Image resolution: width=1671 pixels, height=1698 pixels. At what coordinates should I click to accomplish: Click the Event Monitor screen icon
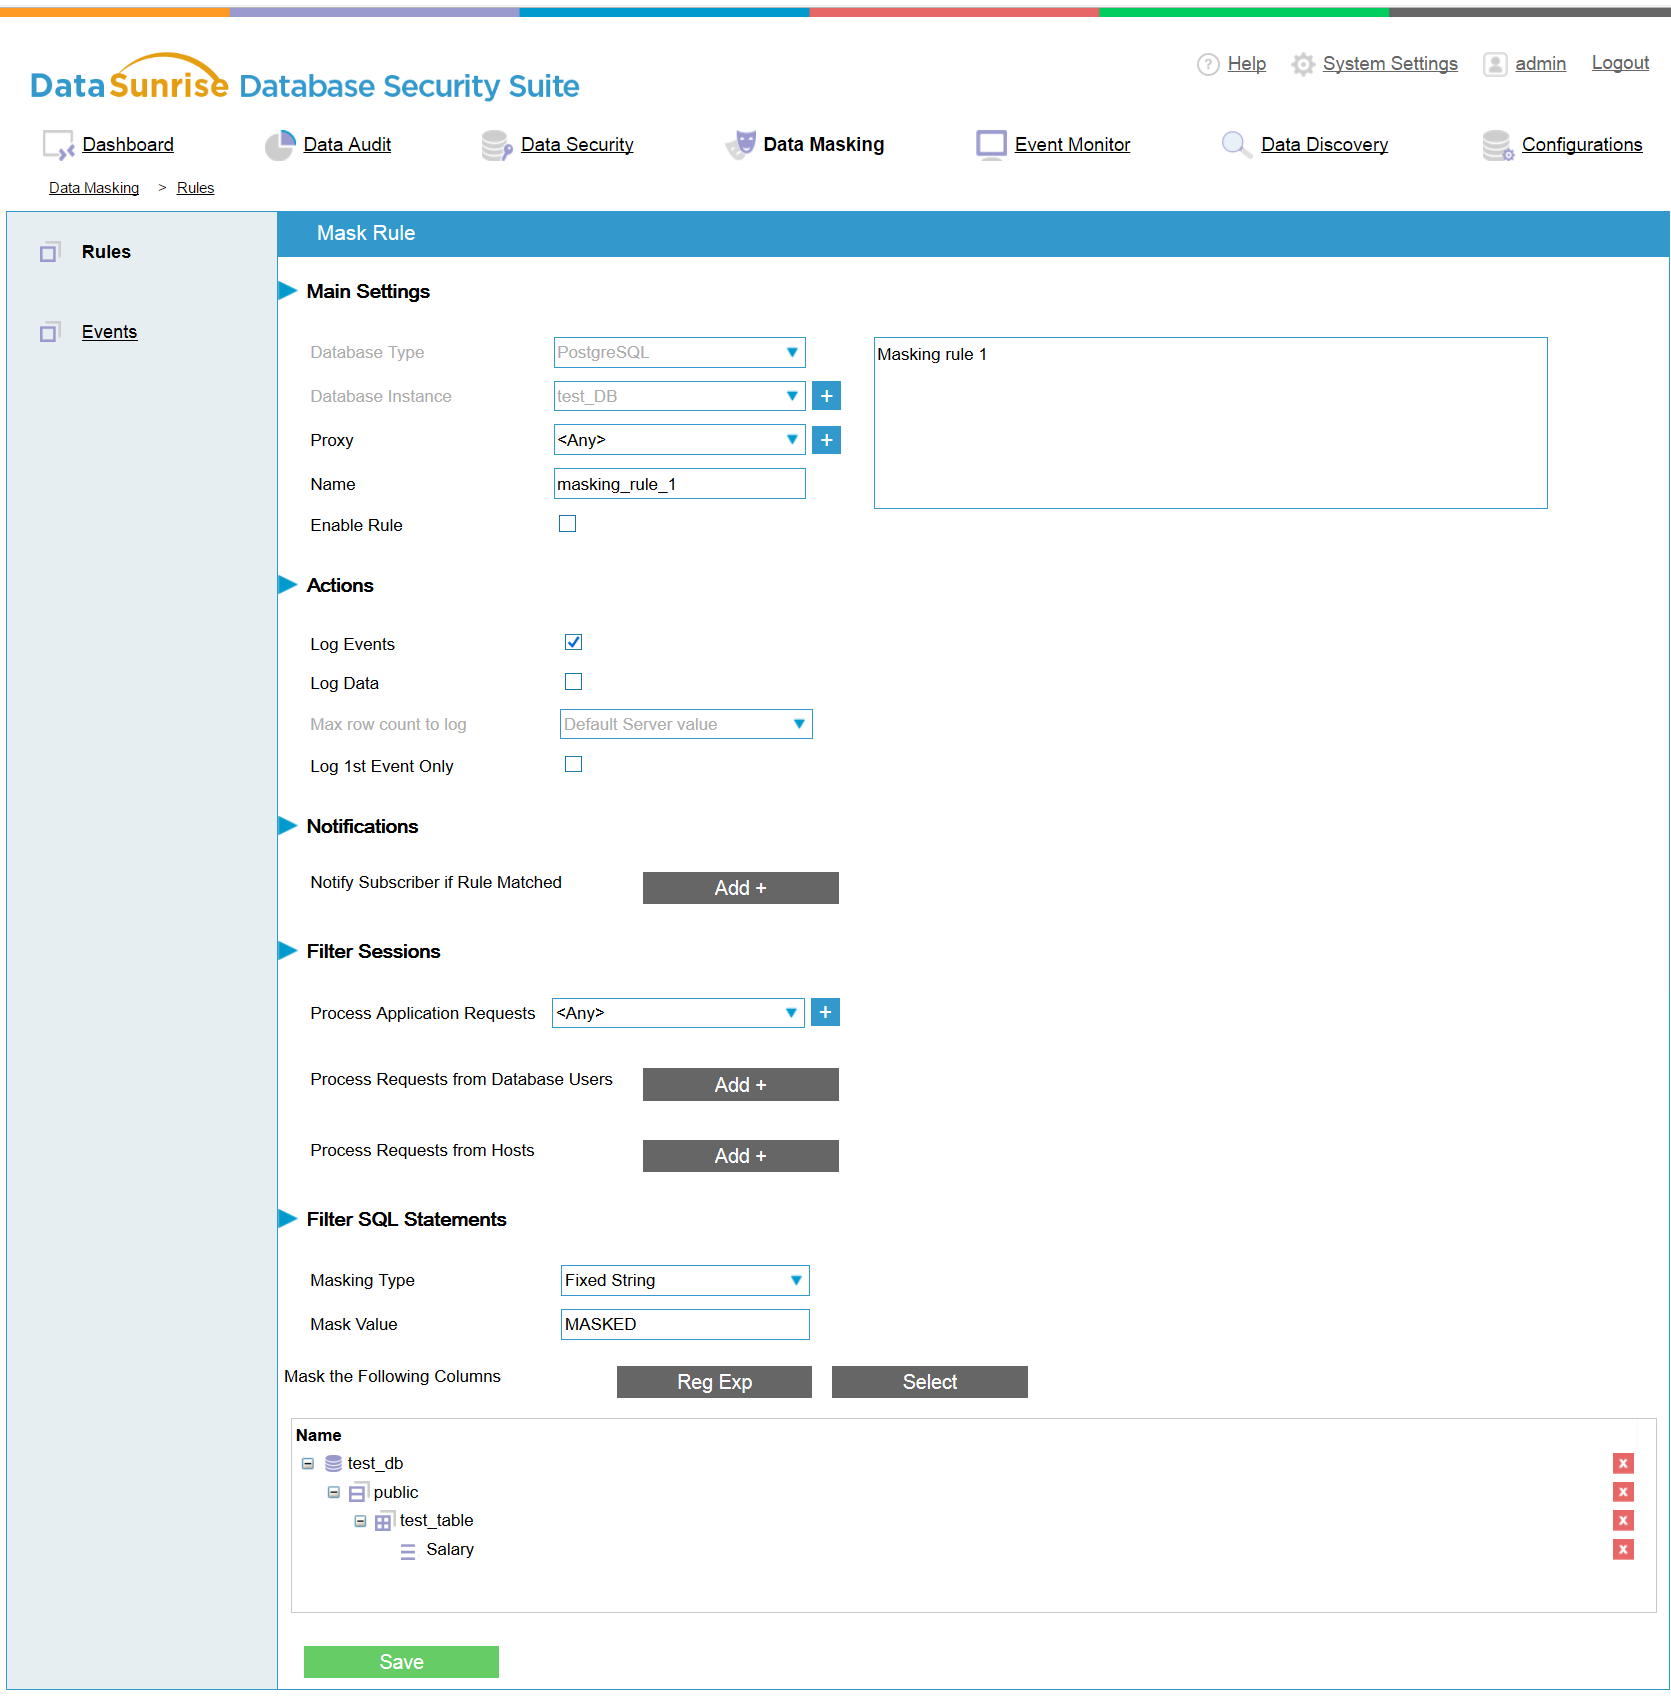[x=991, y=145]
